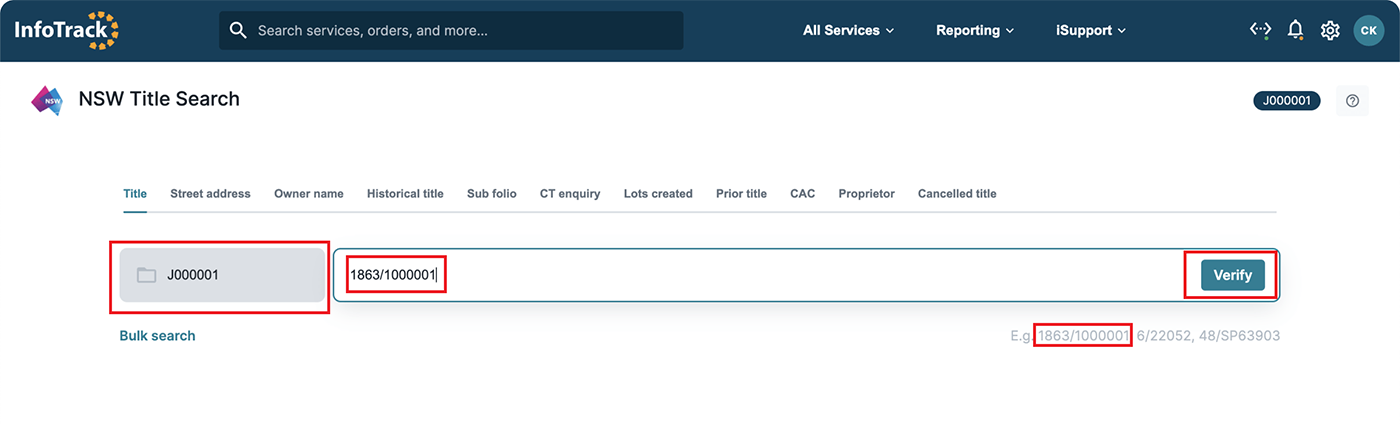Switch to the Owner name tab
The height and width of the screenshot is (424, 1400).
tap(309, 194)
